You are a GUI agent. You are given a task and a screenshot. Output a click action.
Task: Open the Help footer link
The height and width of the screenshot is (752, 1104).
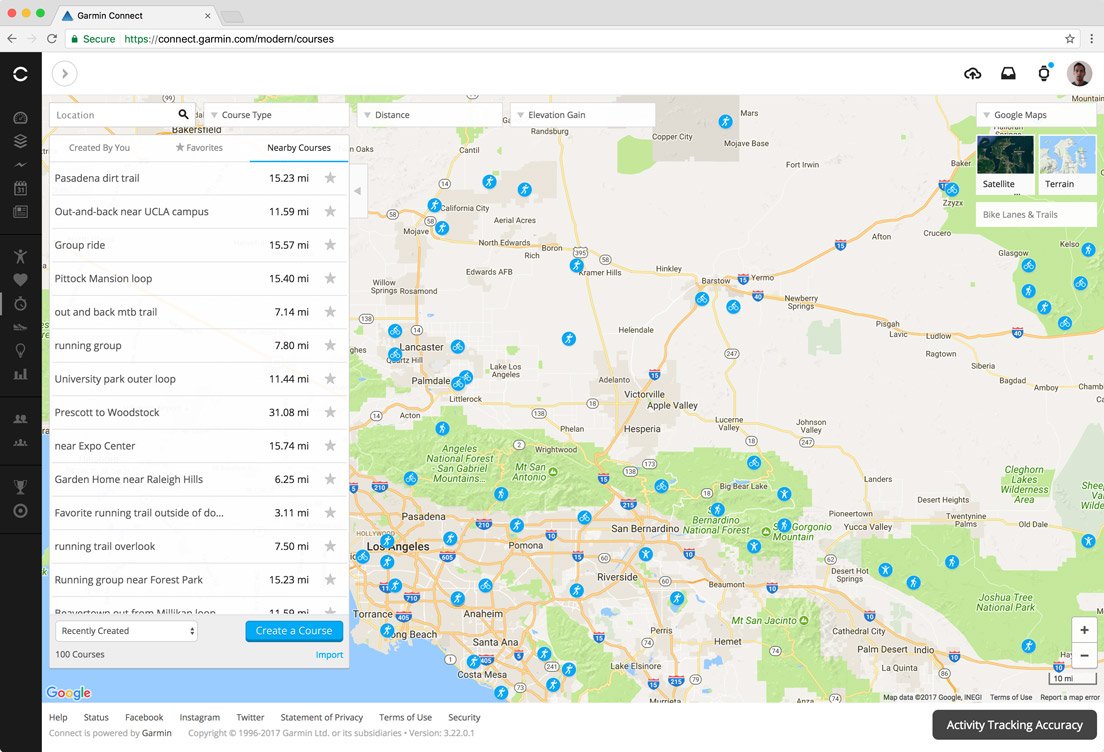[58, 717]
